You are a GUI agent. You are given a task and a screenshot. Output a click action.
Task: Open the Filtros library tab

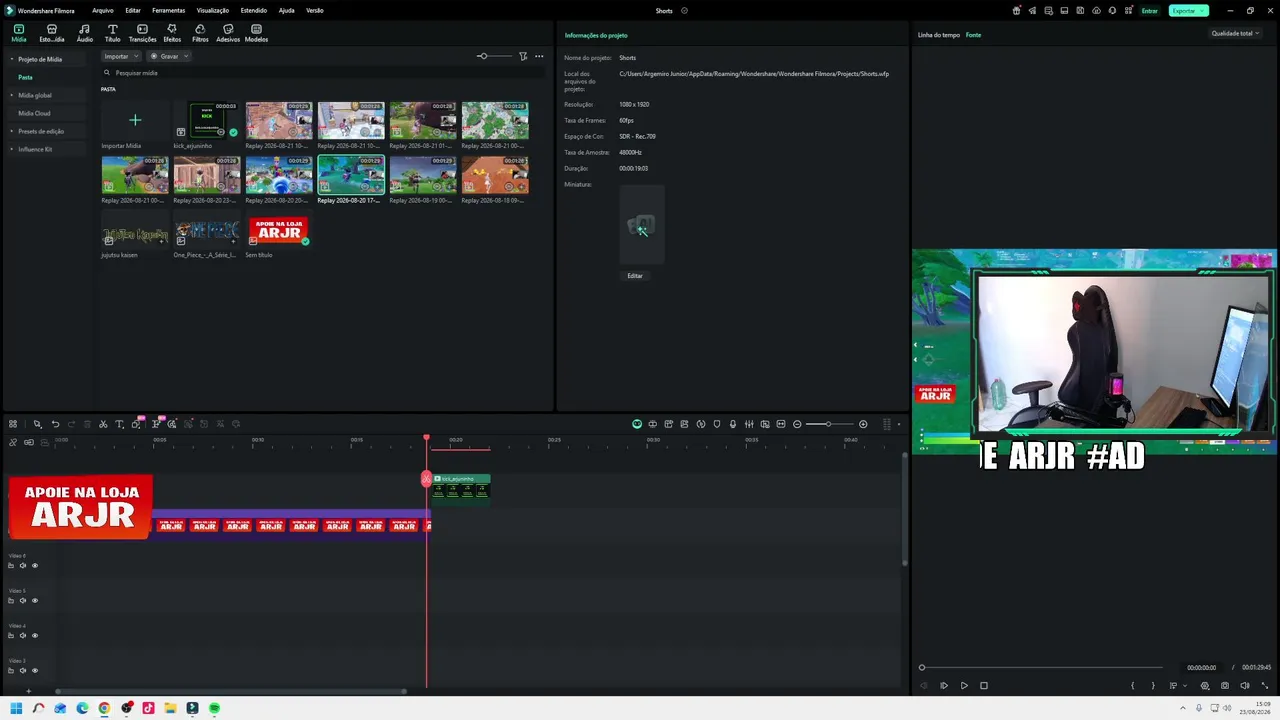[200, 33]
